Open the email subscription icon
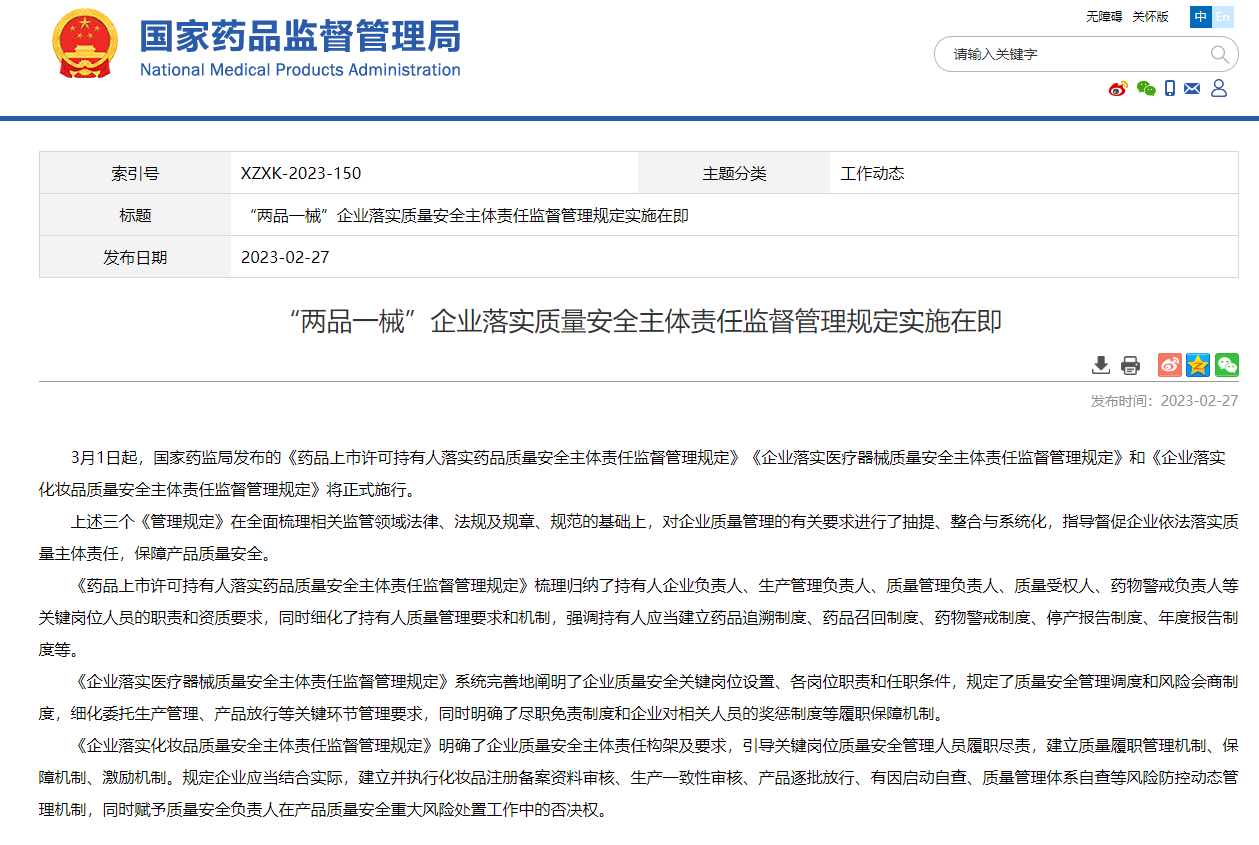1259x845 pixels. [x=1191, y=89]
